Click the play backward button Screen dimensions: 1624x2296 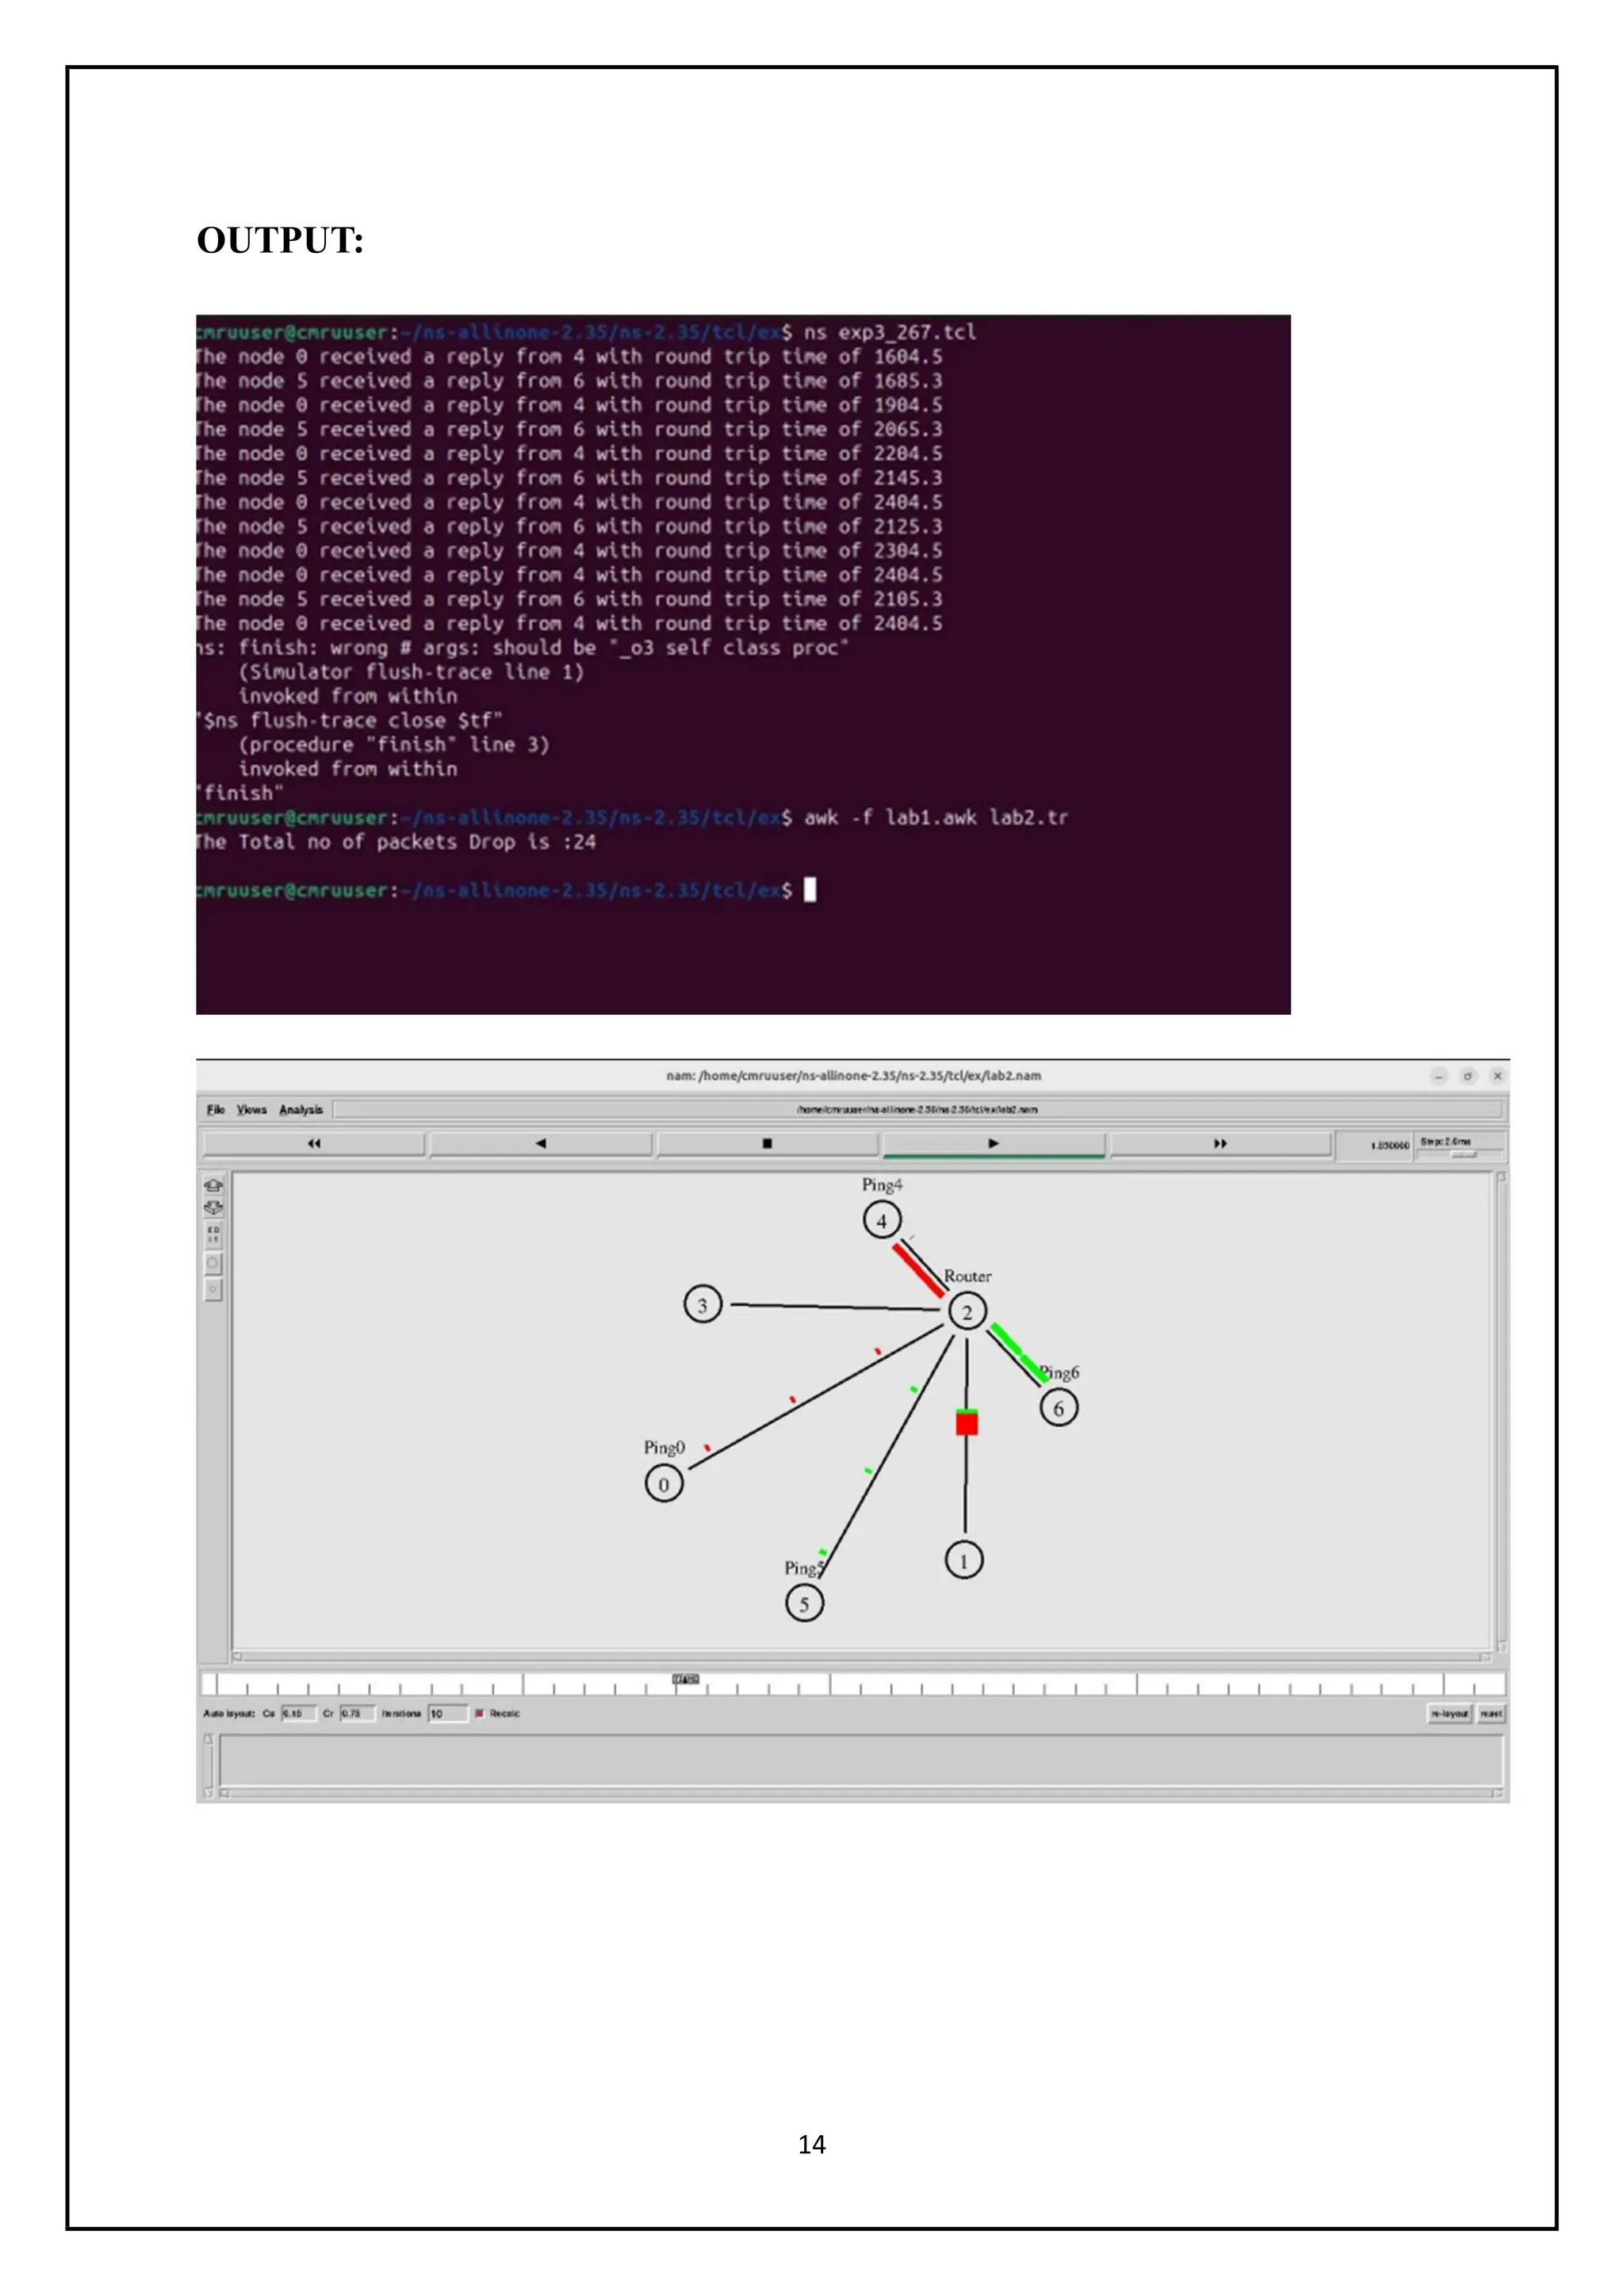[x=541, y=1143]
